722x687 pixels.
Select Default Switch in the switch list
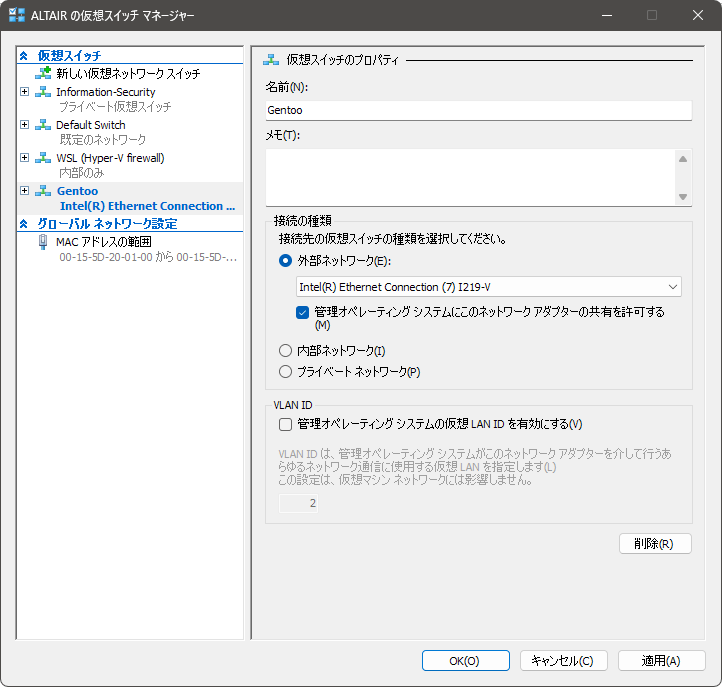pyautogui.click(x=91, y=125)
